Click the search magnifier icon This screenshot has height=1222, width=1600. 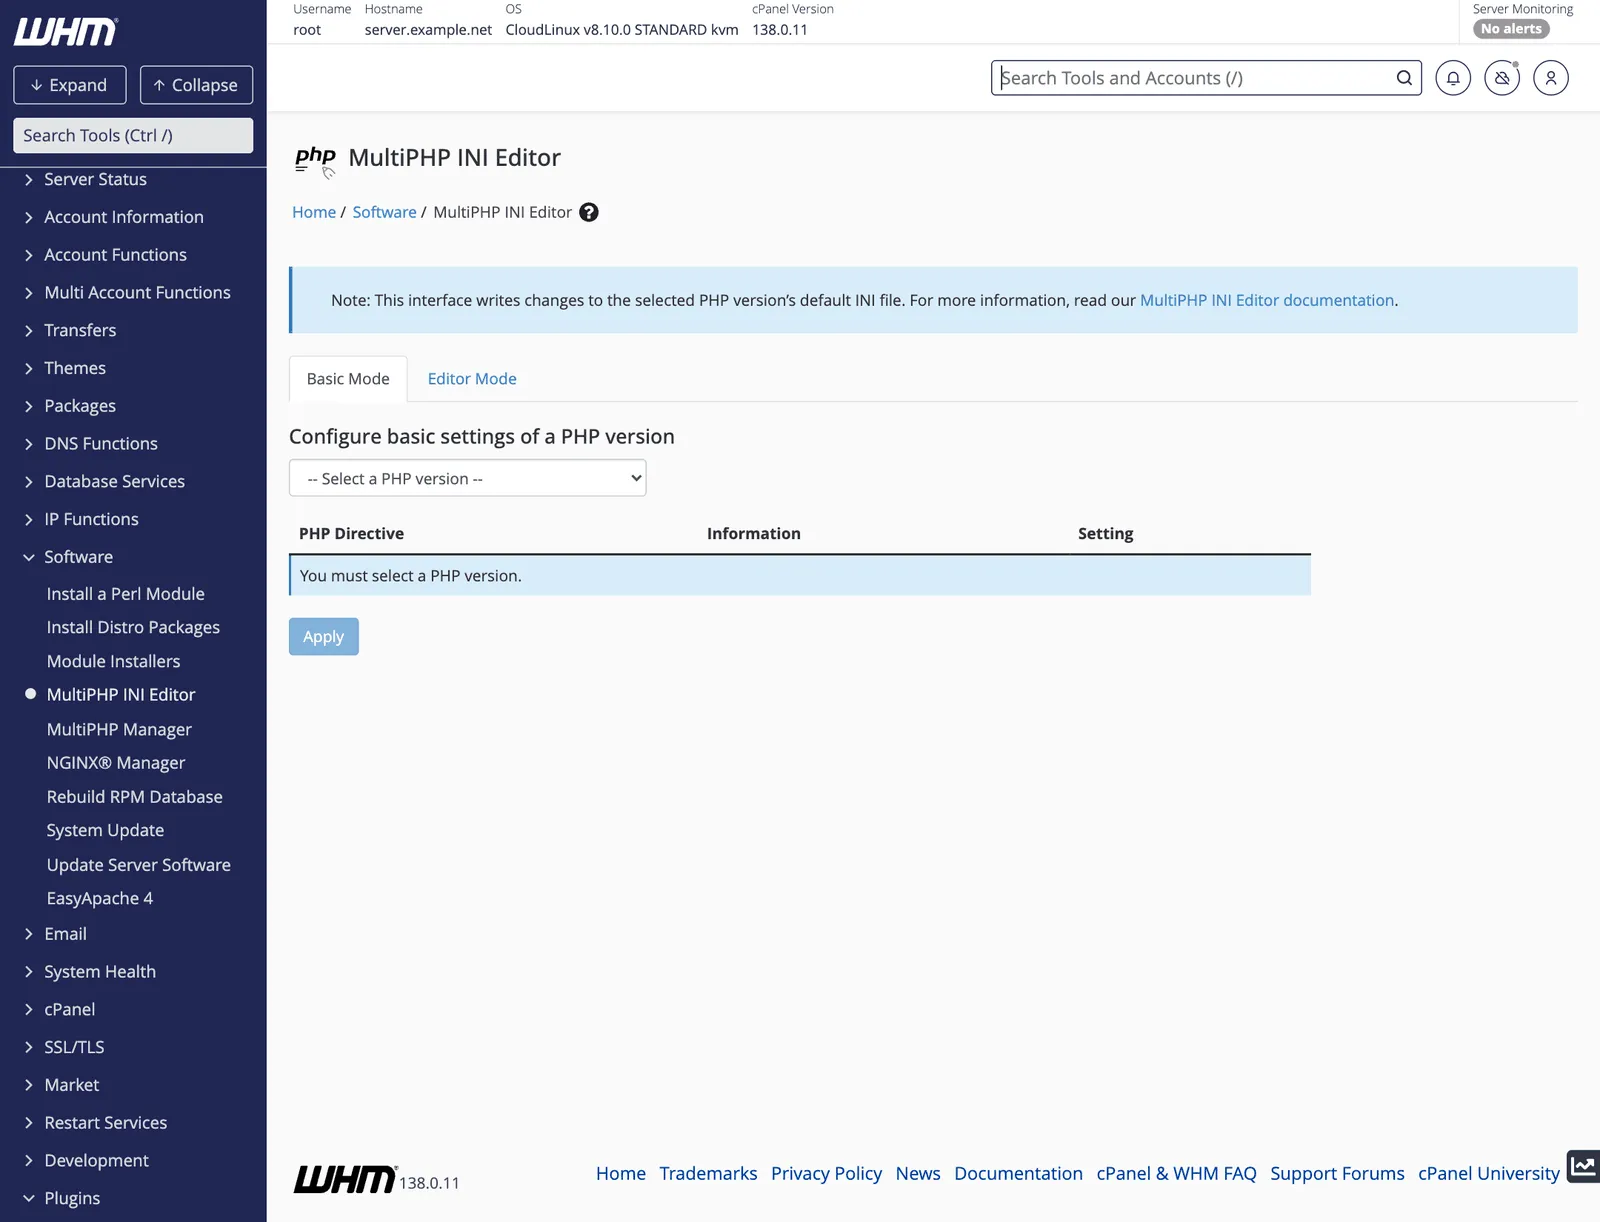point(1404,78)
